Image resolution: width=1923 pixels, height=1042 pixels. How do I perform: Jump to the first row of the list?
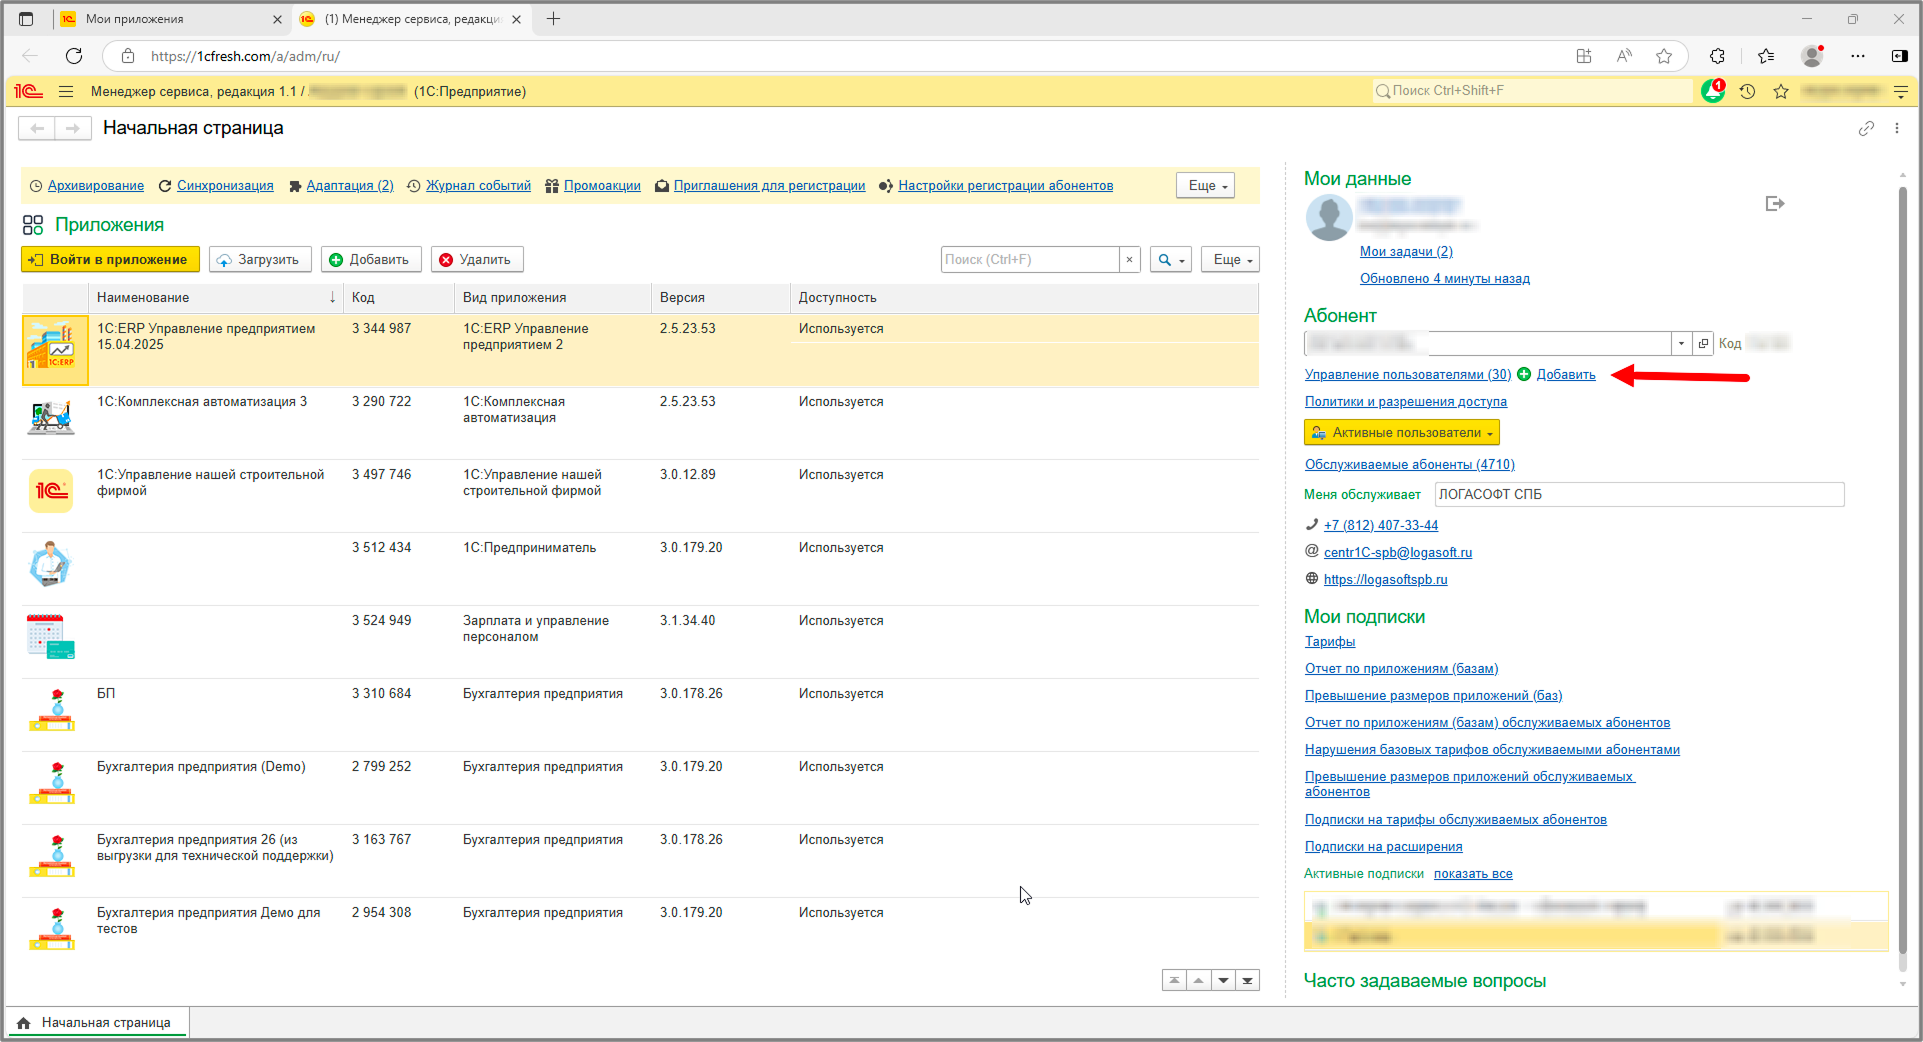tap(1174, 980)
